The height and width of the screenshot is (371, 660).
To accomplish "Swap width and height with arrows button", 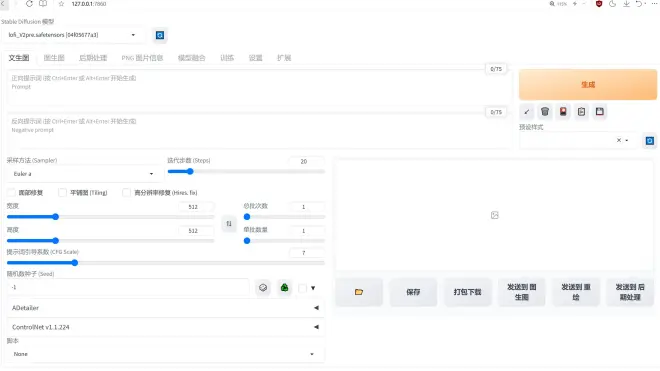I will coord(229,224).
